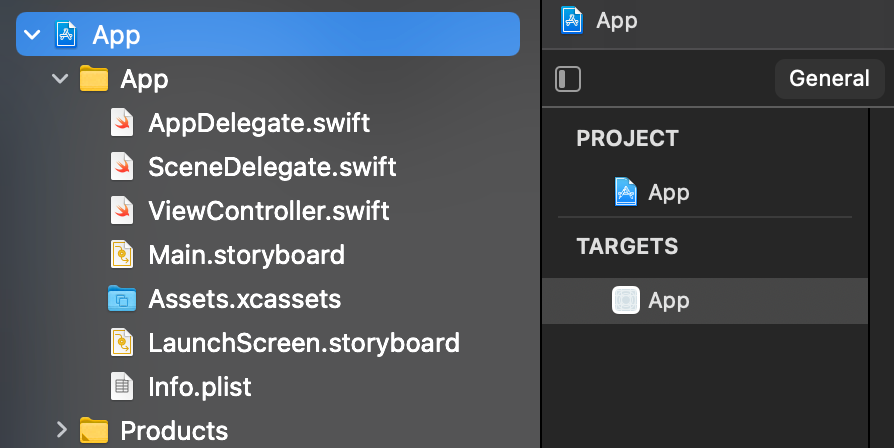Image resolution: width=894 pixels, height=448 pixels.
Task: Collapse the yellow App folder group
Action: tap(60, 79)
